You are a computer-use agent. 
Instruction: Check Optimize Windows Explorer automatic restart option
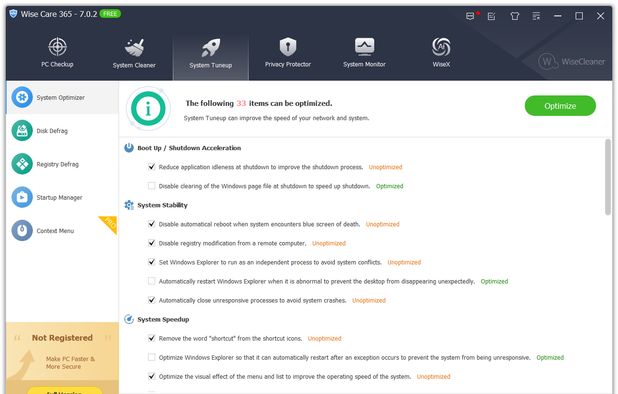(x=151, y=357)
